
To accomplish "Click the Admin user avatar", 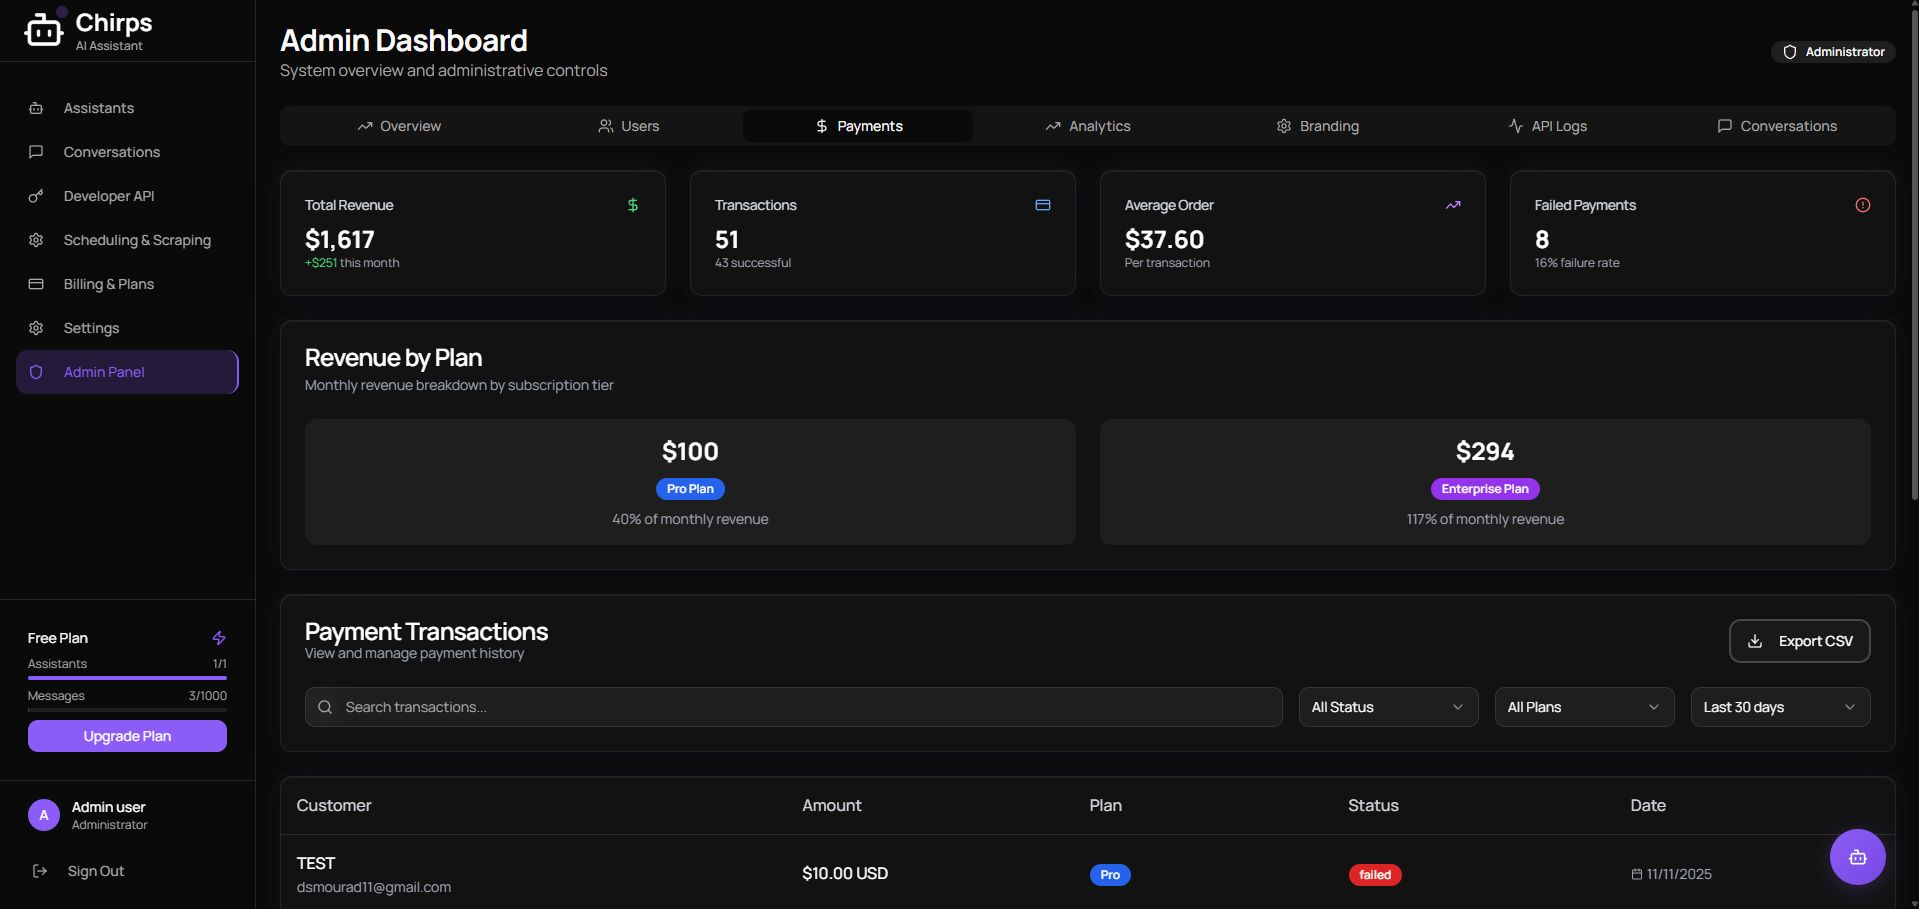I will [43, 815].
